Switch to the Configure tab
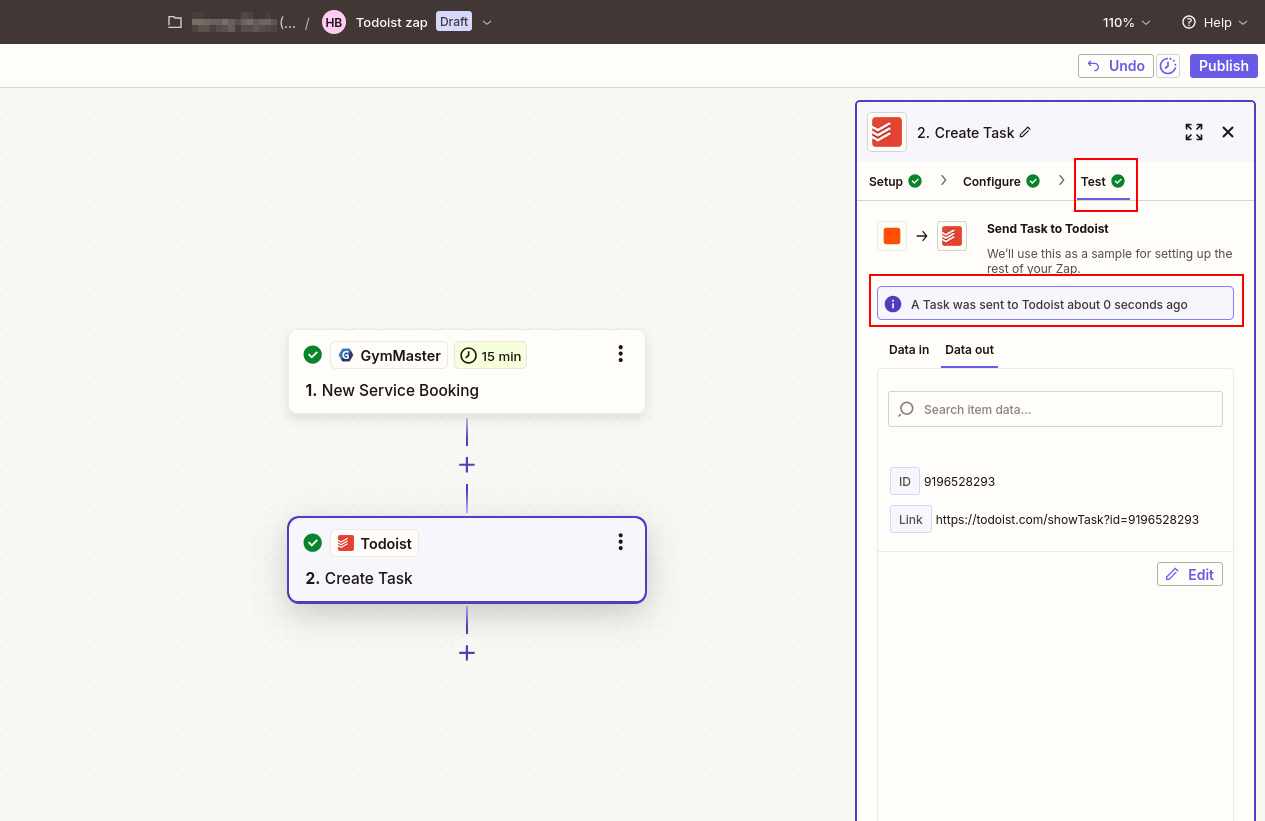This screenshot has height=821, width=1265. [x=1001, y=182]
